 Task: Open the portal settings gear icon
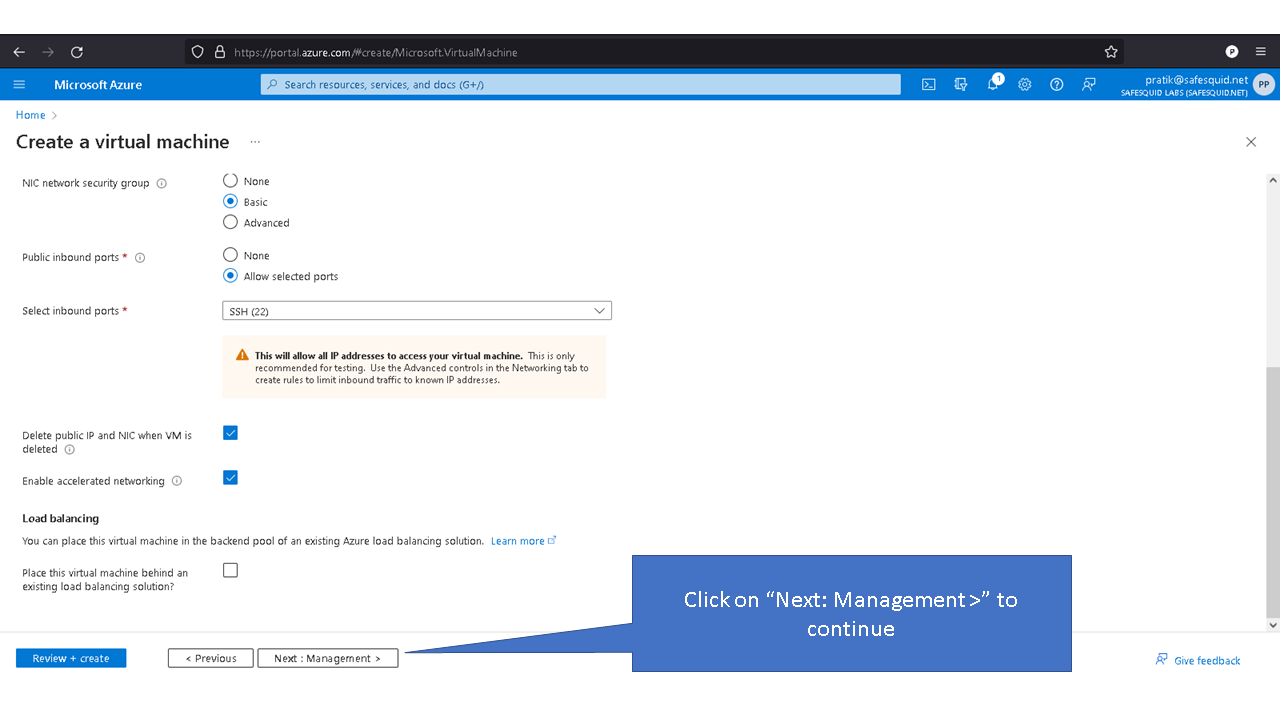click(1025, 85)
